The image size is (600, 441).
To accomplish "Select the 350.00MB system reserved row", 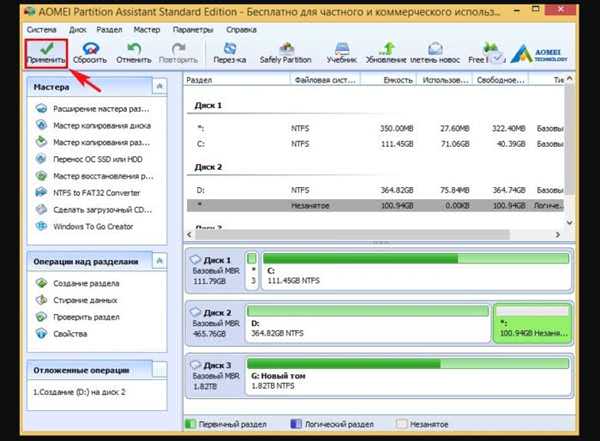I will (x=375, y=128).
